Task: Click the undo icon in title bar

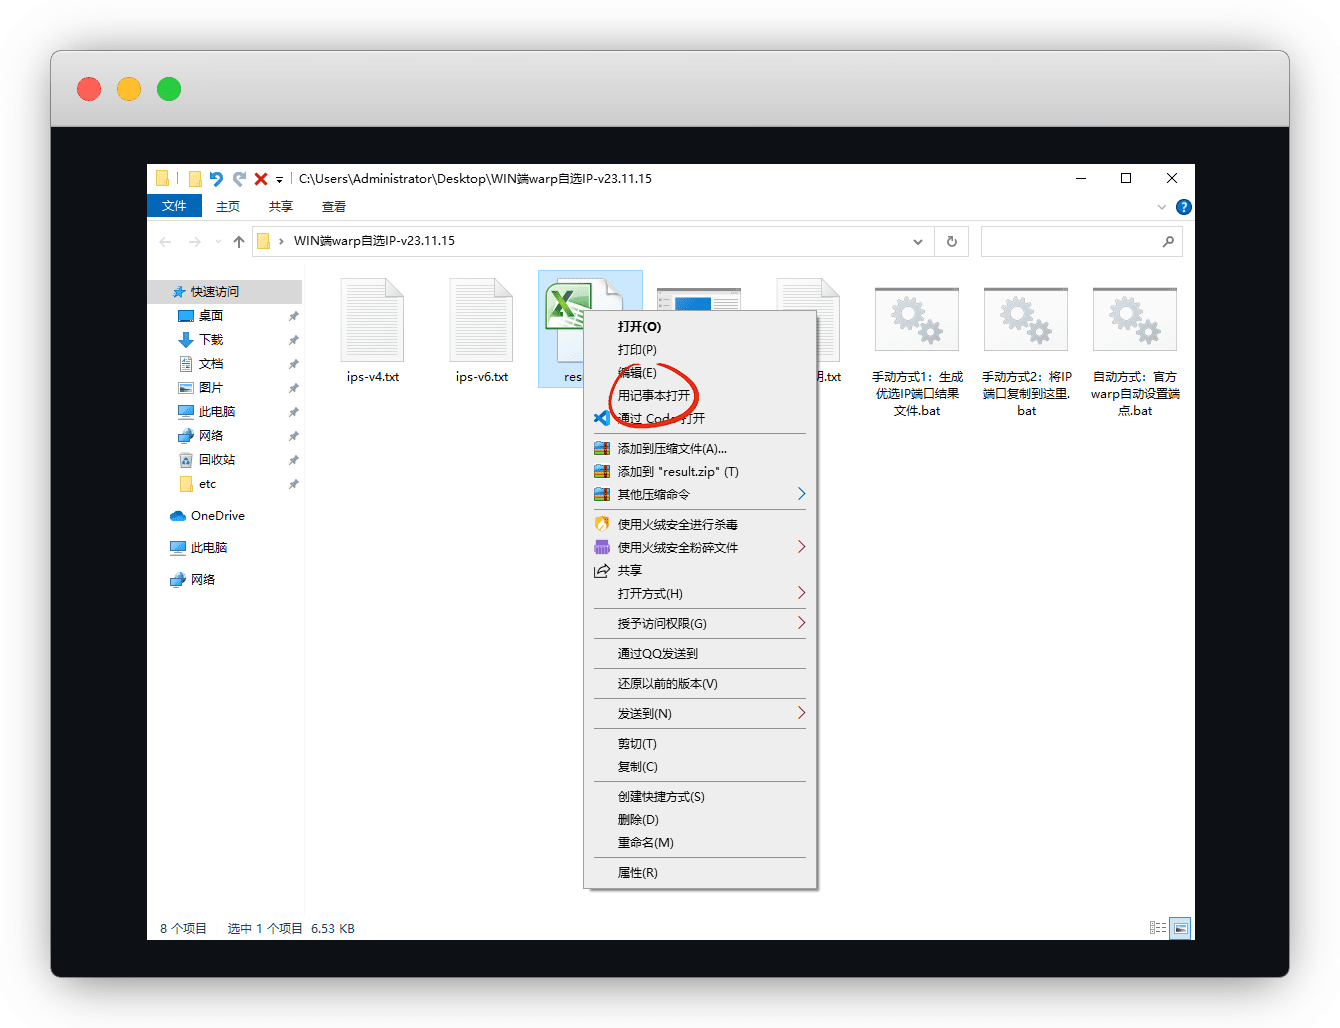Action: tap(216, 179)
